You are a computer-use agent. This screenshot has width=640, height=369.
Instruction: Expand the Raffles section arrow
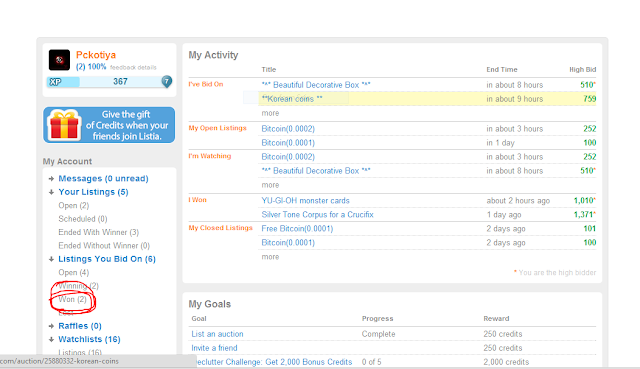(x=51, y=326)
